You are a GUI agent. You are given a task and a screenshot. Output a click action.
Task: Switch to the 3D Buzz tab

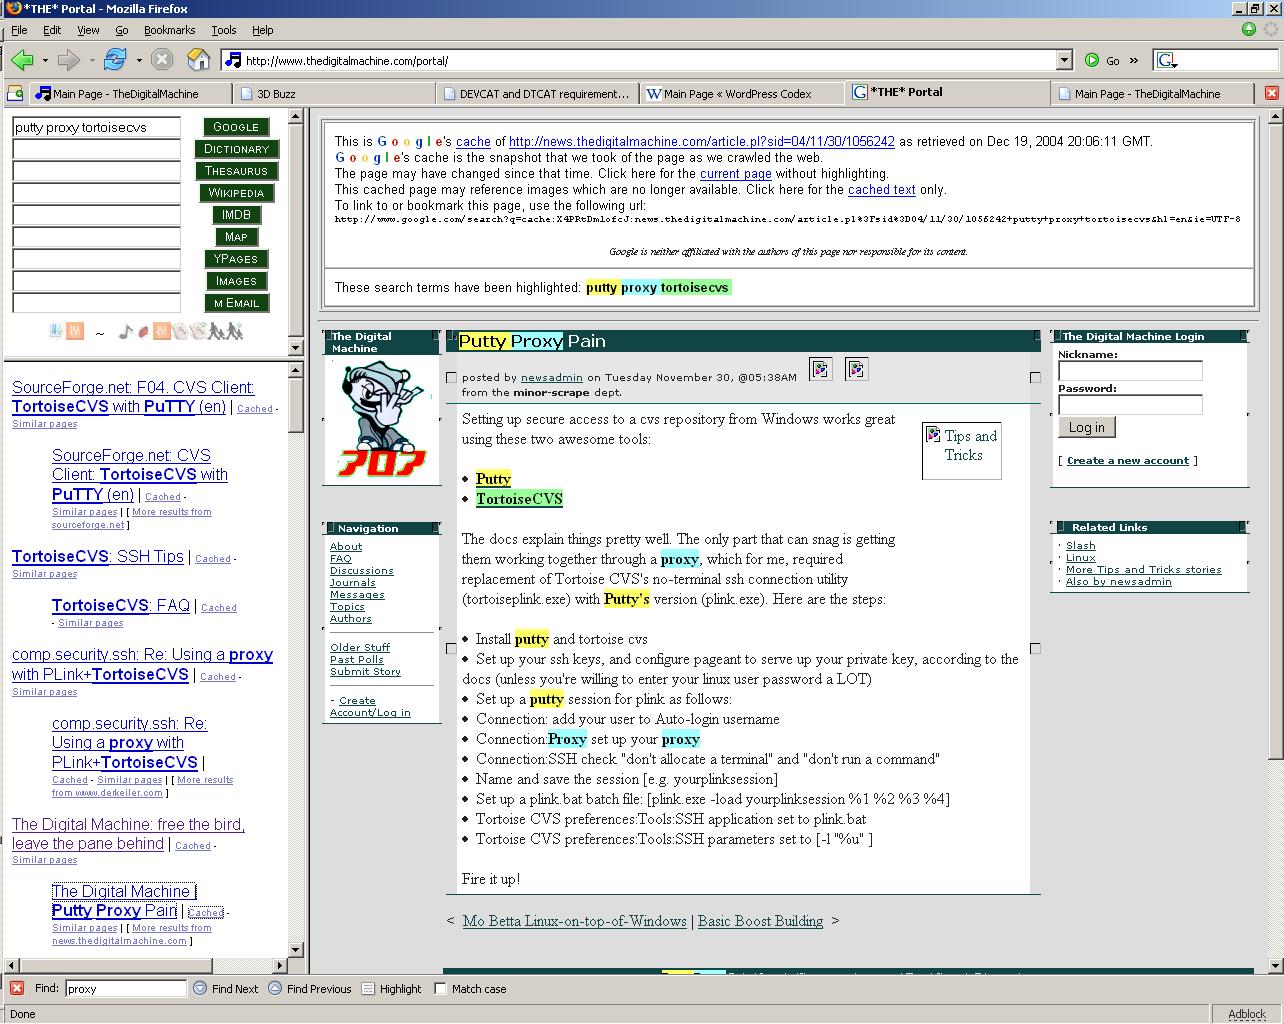pos(276,94)
